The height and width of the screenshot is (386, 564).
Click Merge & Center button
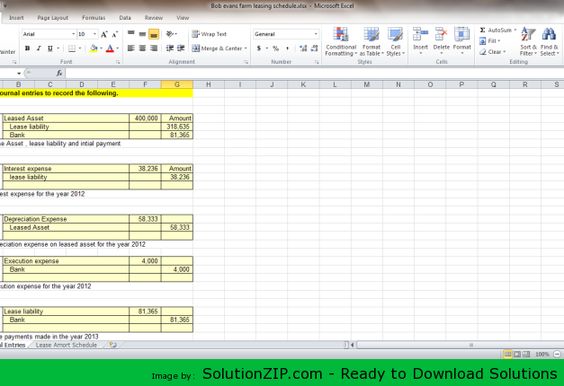click(x=217, y=48)
